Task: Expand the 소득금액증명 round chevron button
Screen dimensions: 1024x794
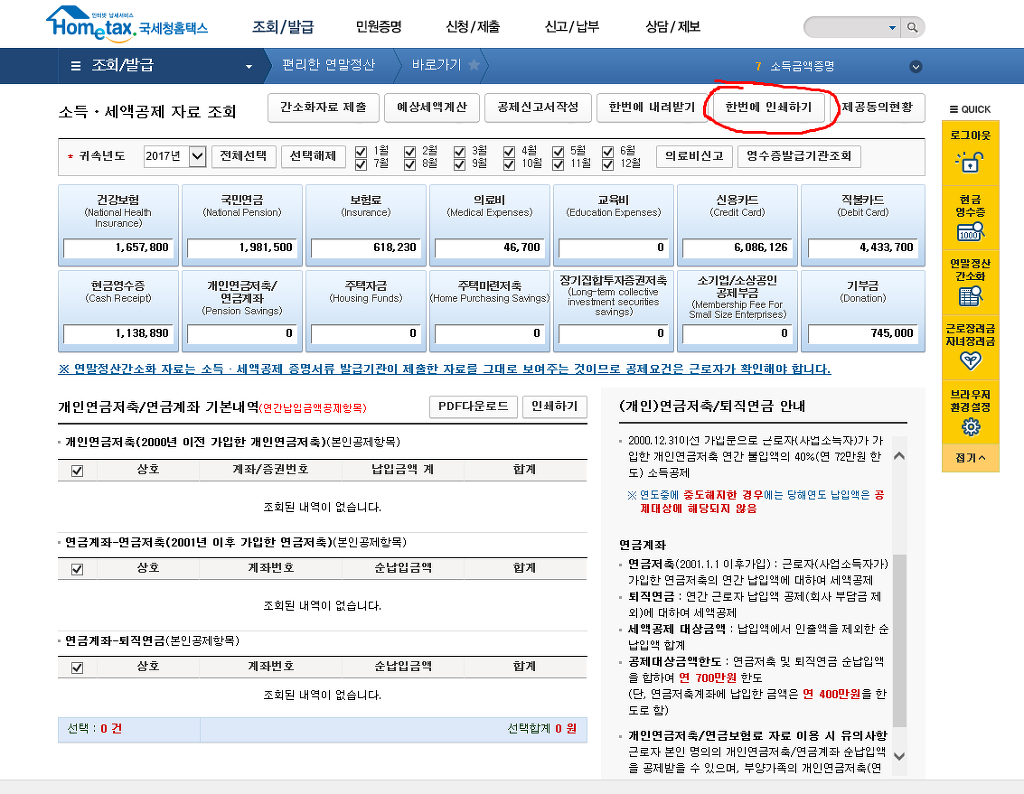Action: (x=915, y=67)
